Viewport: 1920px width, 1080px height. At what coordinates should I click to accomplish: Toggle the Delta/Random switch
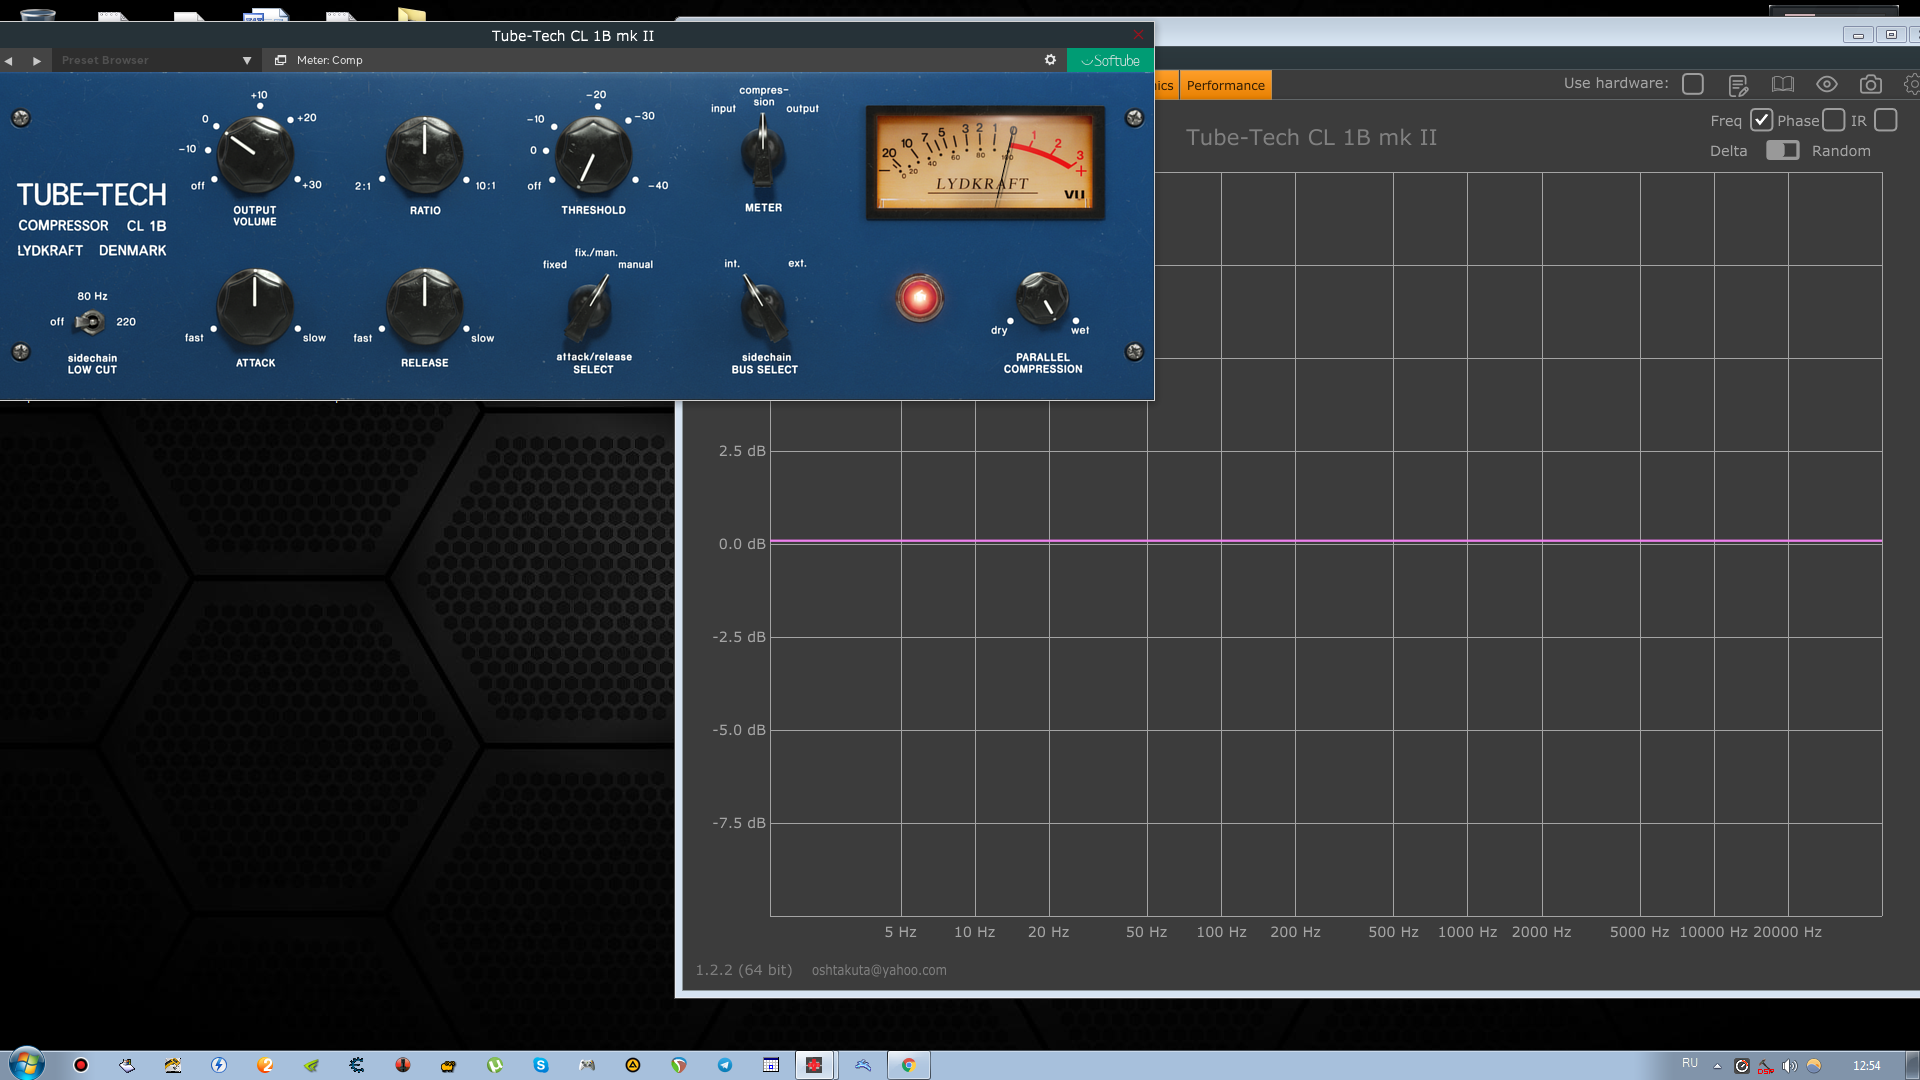[1781, 150]
